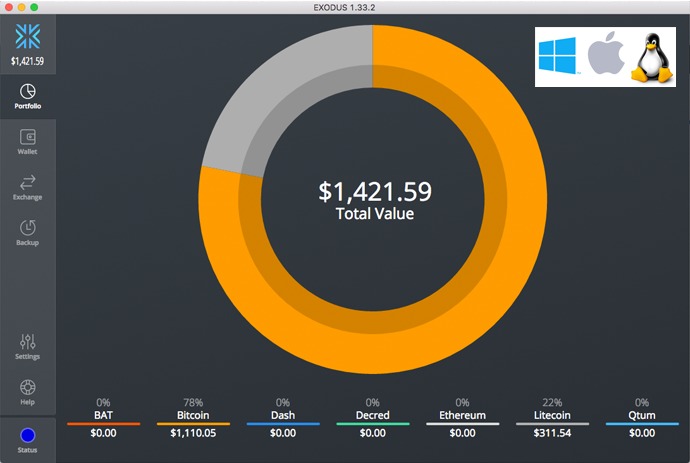Image resolution: width=690 pixels, height=463 pixels.
Task: Click the $1,421.59 Total Value center text
Action: click(x=375, y=200)
